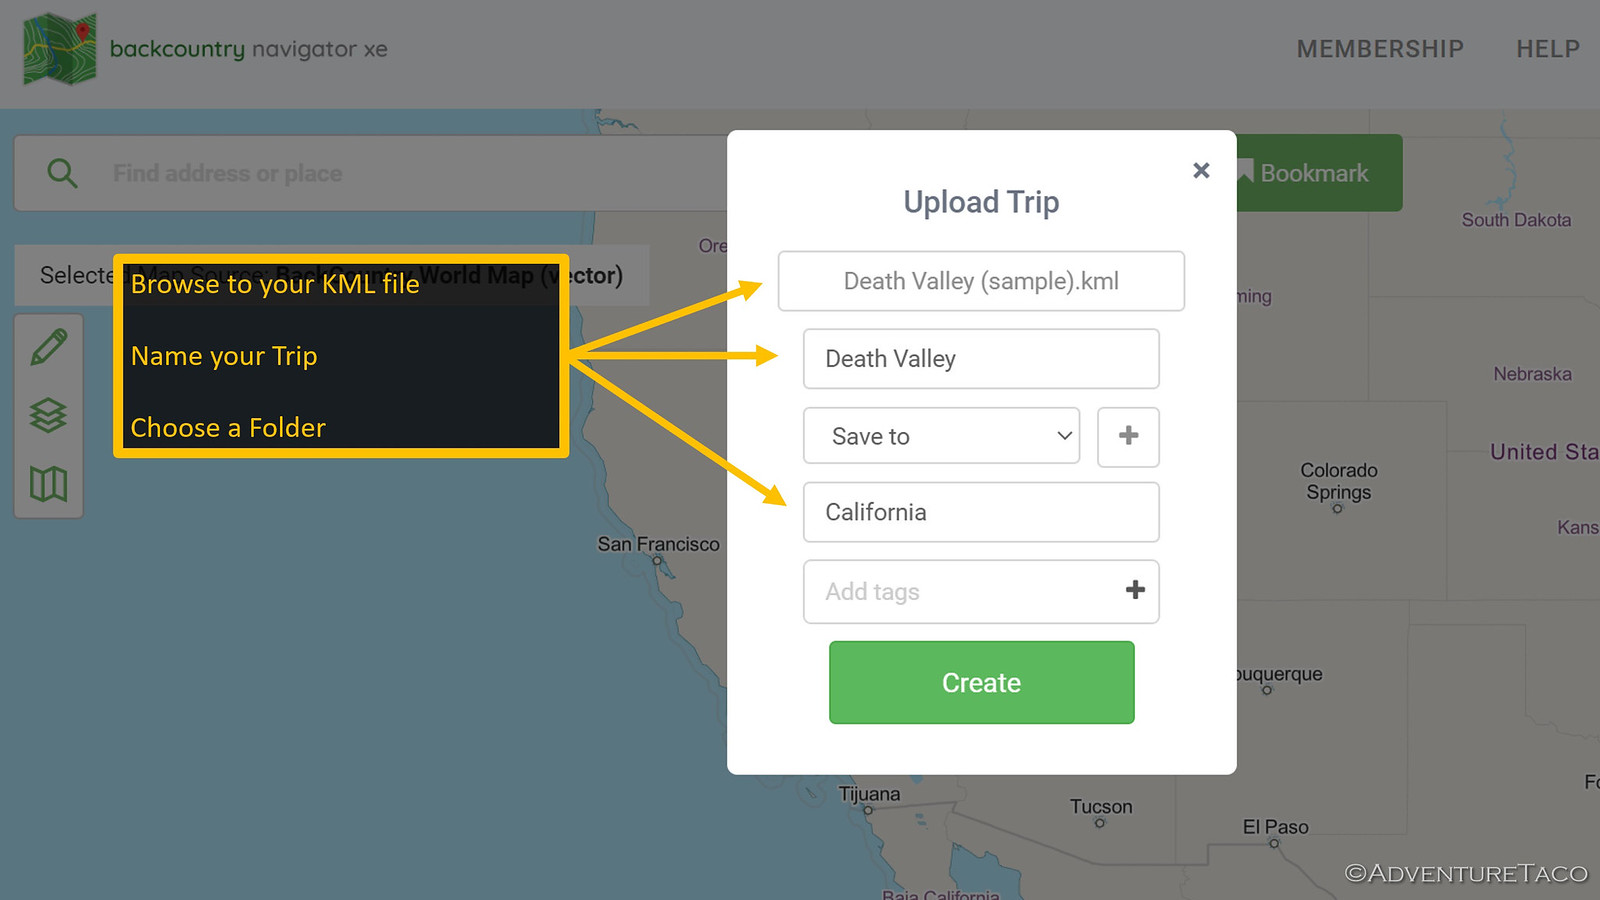Click the Backcountry Navigator map logo
1600x900 pixels.
(x=60, y=48)
